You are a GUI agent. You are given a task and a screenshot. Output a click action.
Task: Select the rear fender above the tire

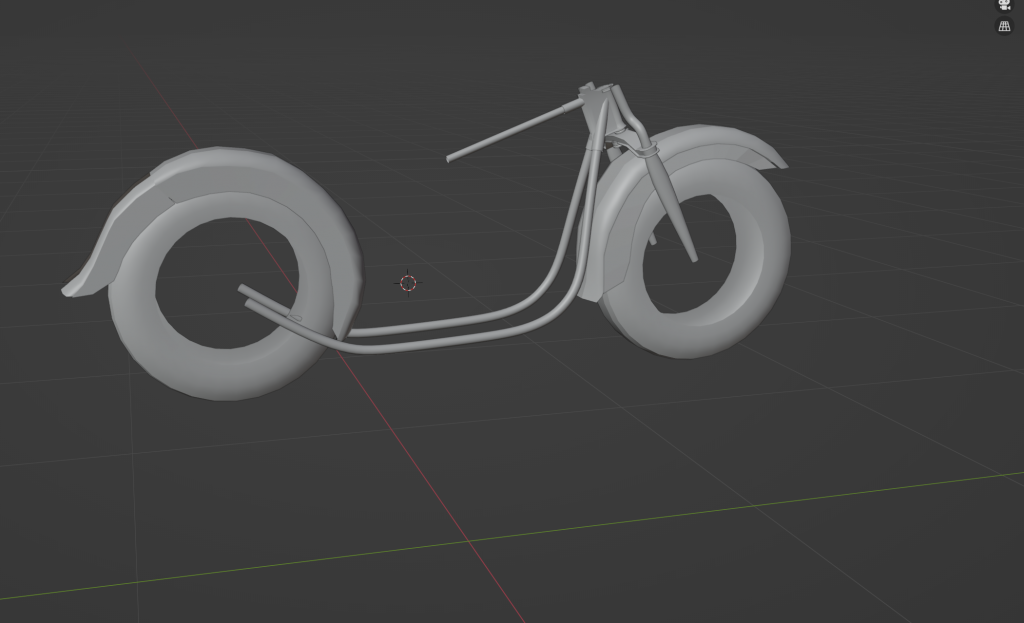(x=200, y=172)
